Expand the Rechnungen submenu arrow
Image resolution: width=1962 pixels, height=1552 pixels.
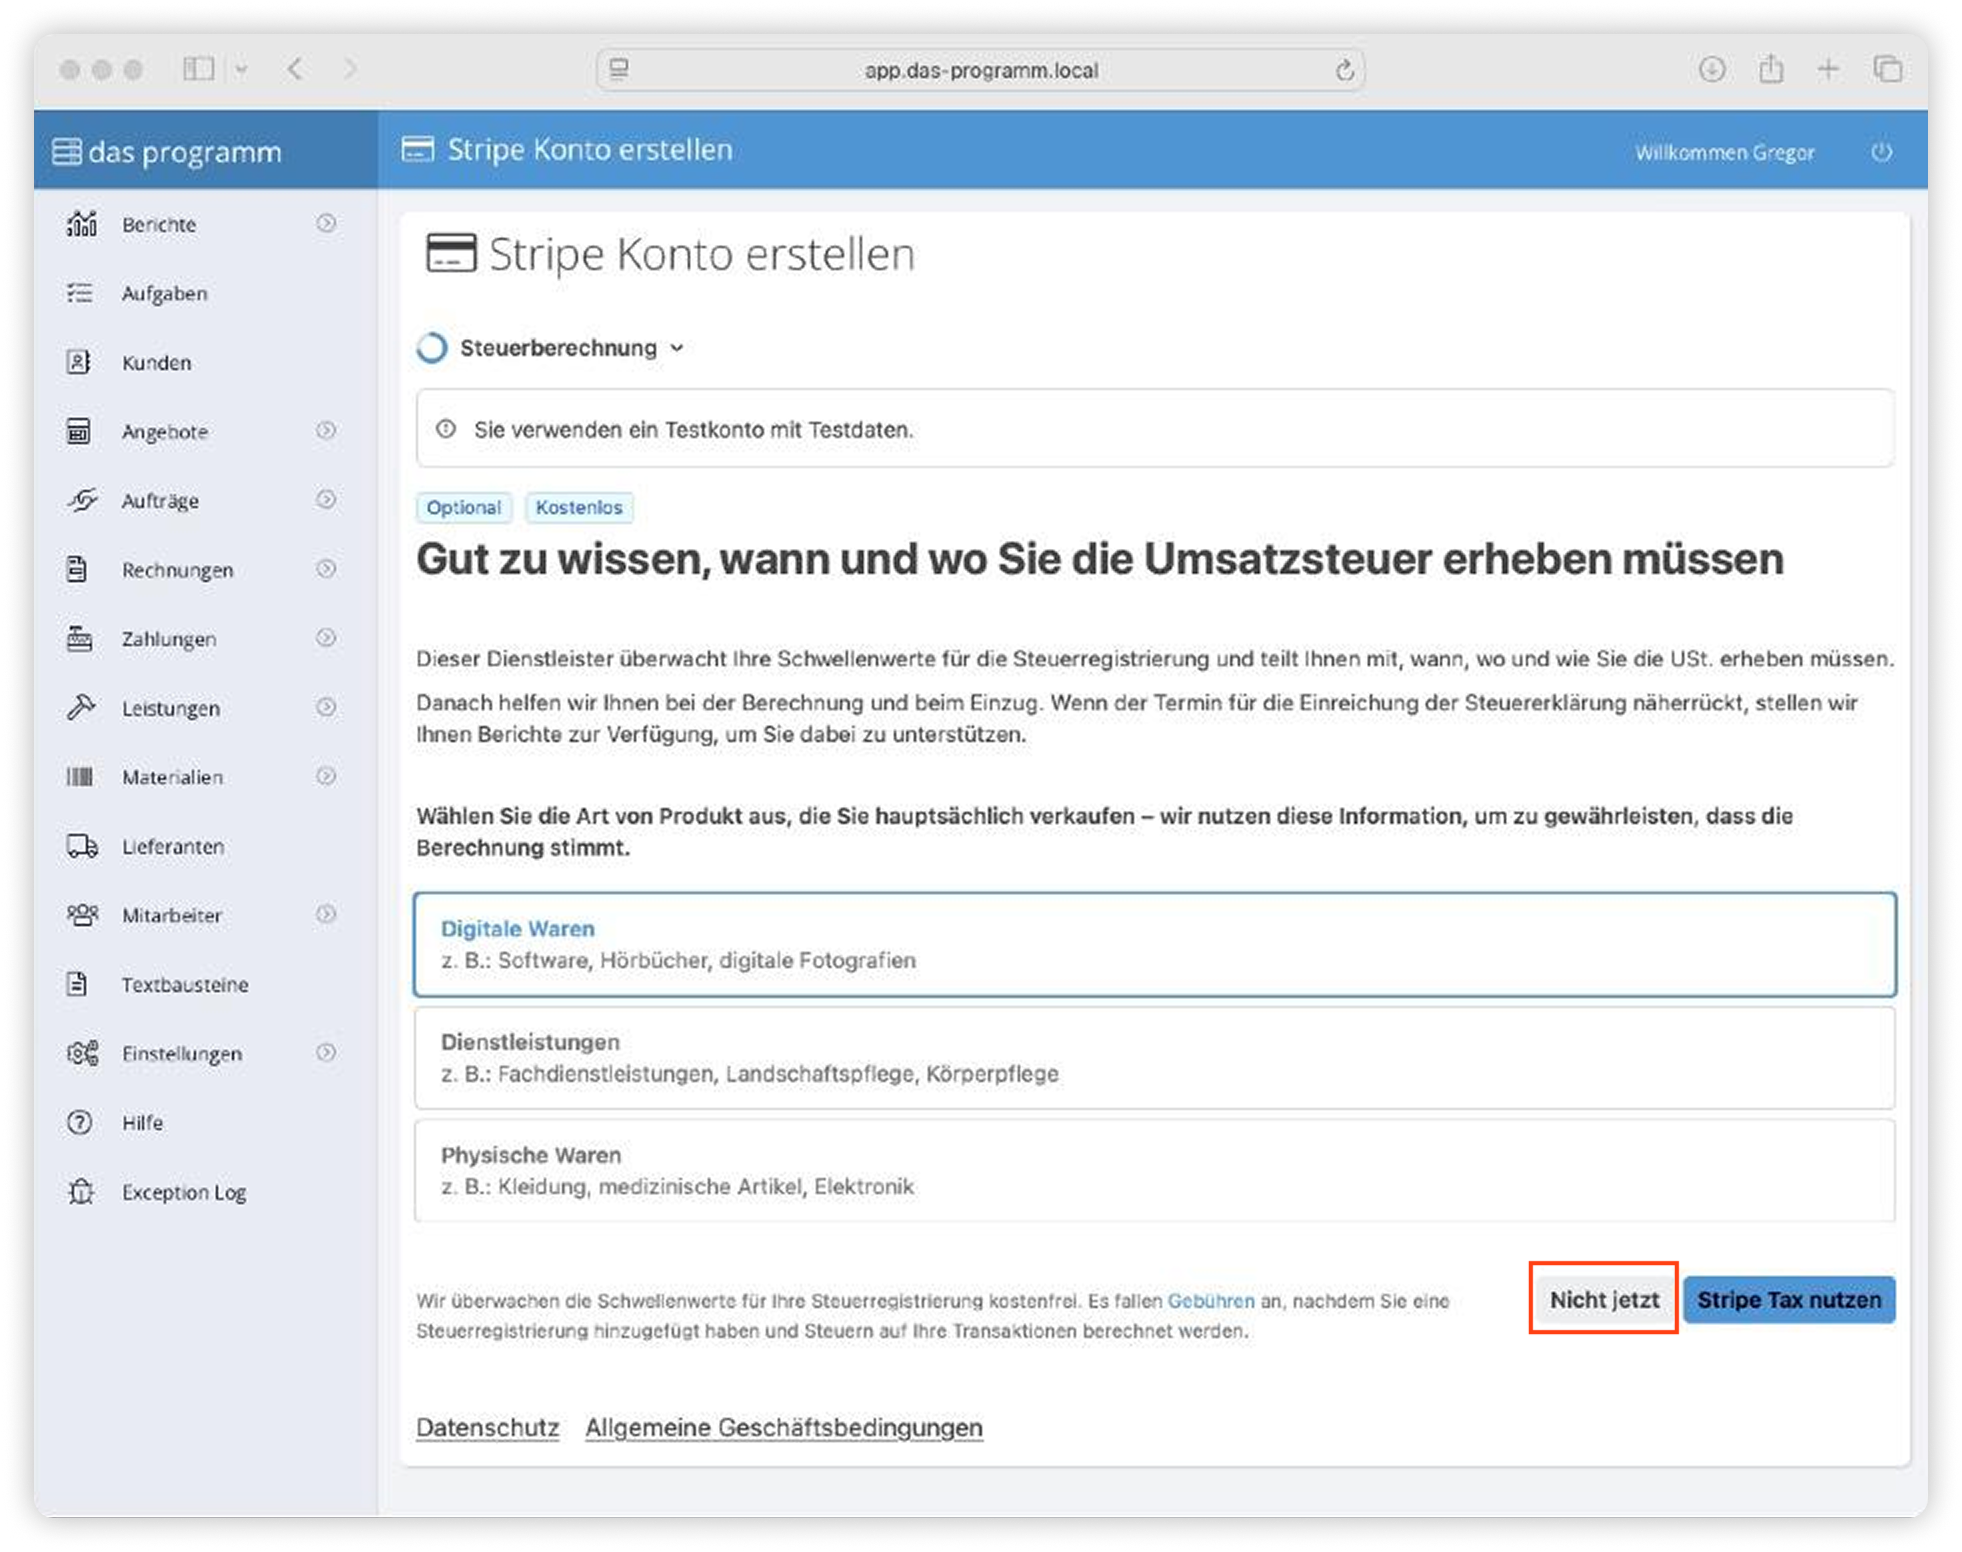[326, 569]
